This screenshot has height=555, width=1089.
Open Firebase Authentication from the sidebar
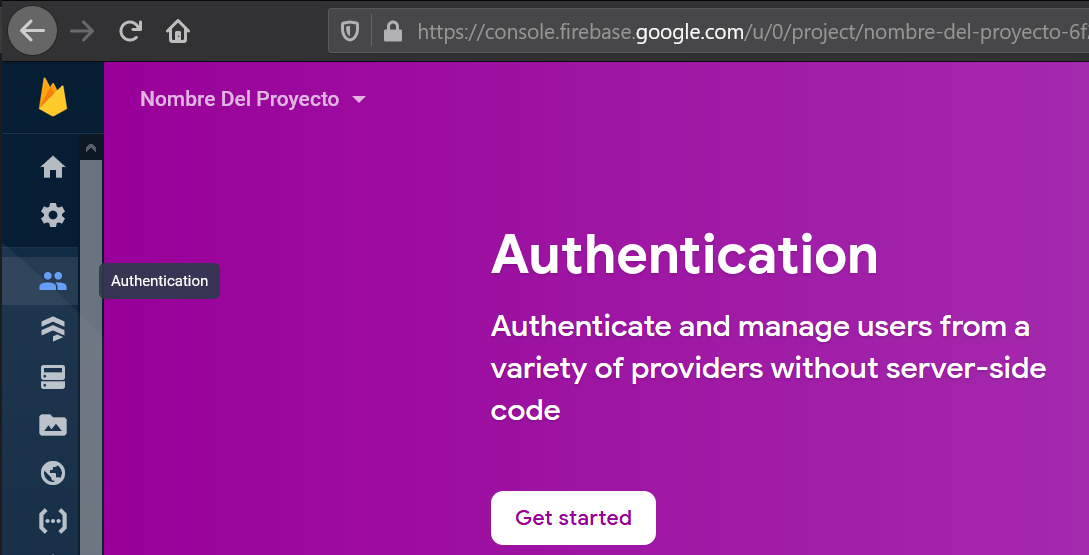coord(52,281)
